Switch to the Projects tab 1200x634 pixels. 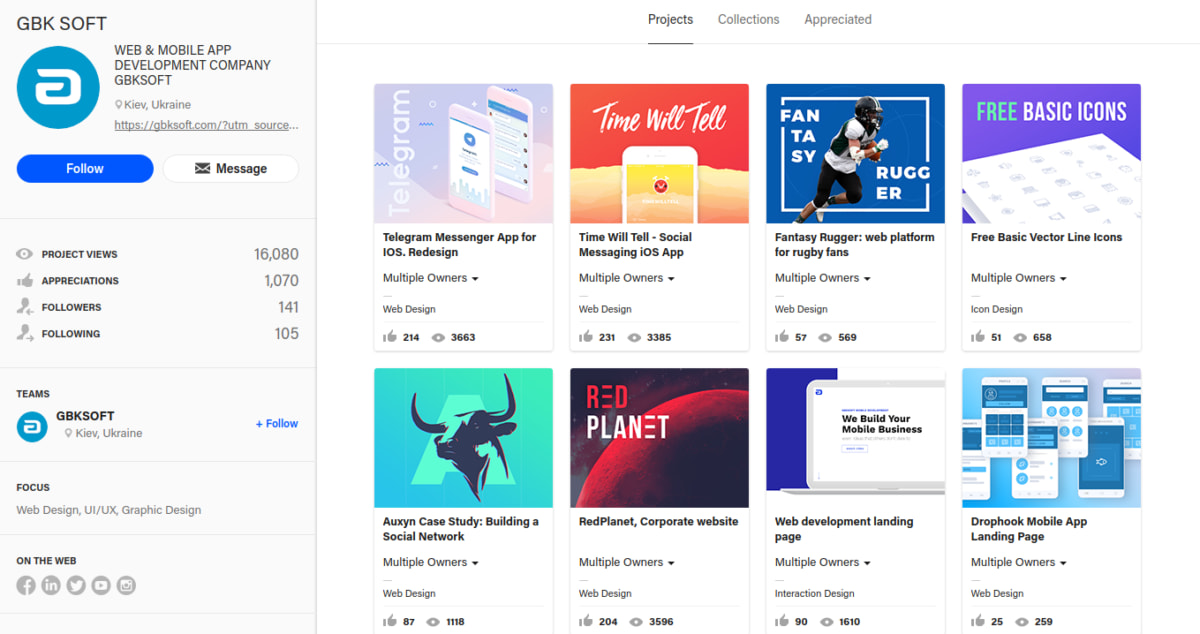tap(670, 20)
